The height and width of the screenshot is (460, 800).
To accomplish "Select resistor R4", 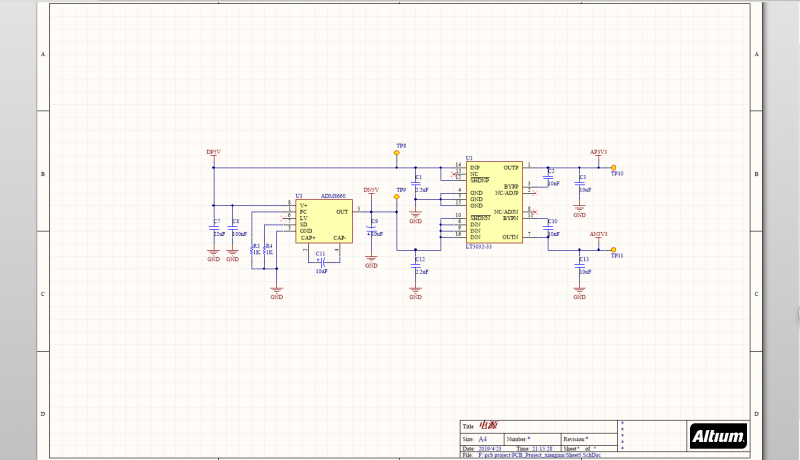I will (264, 249).
